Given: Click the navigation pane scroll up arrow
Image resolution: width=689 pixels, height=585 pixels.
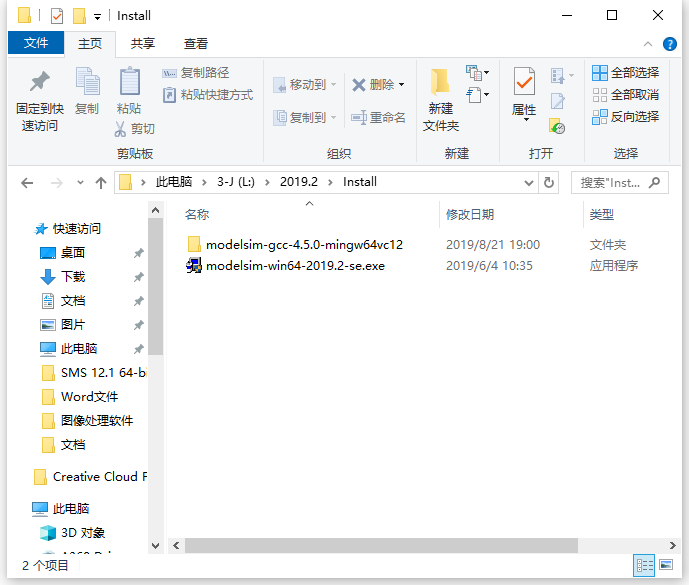Looking at the screenshot, I should 155,211.
